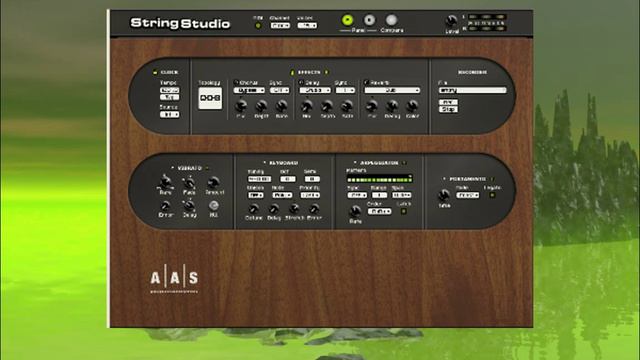Click the Vibrato Delay knob
640x360 pixels.
coord(189,205)
